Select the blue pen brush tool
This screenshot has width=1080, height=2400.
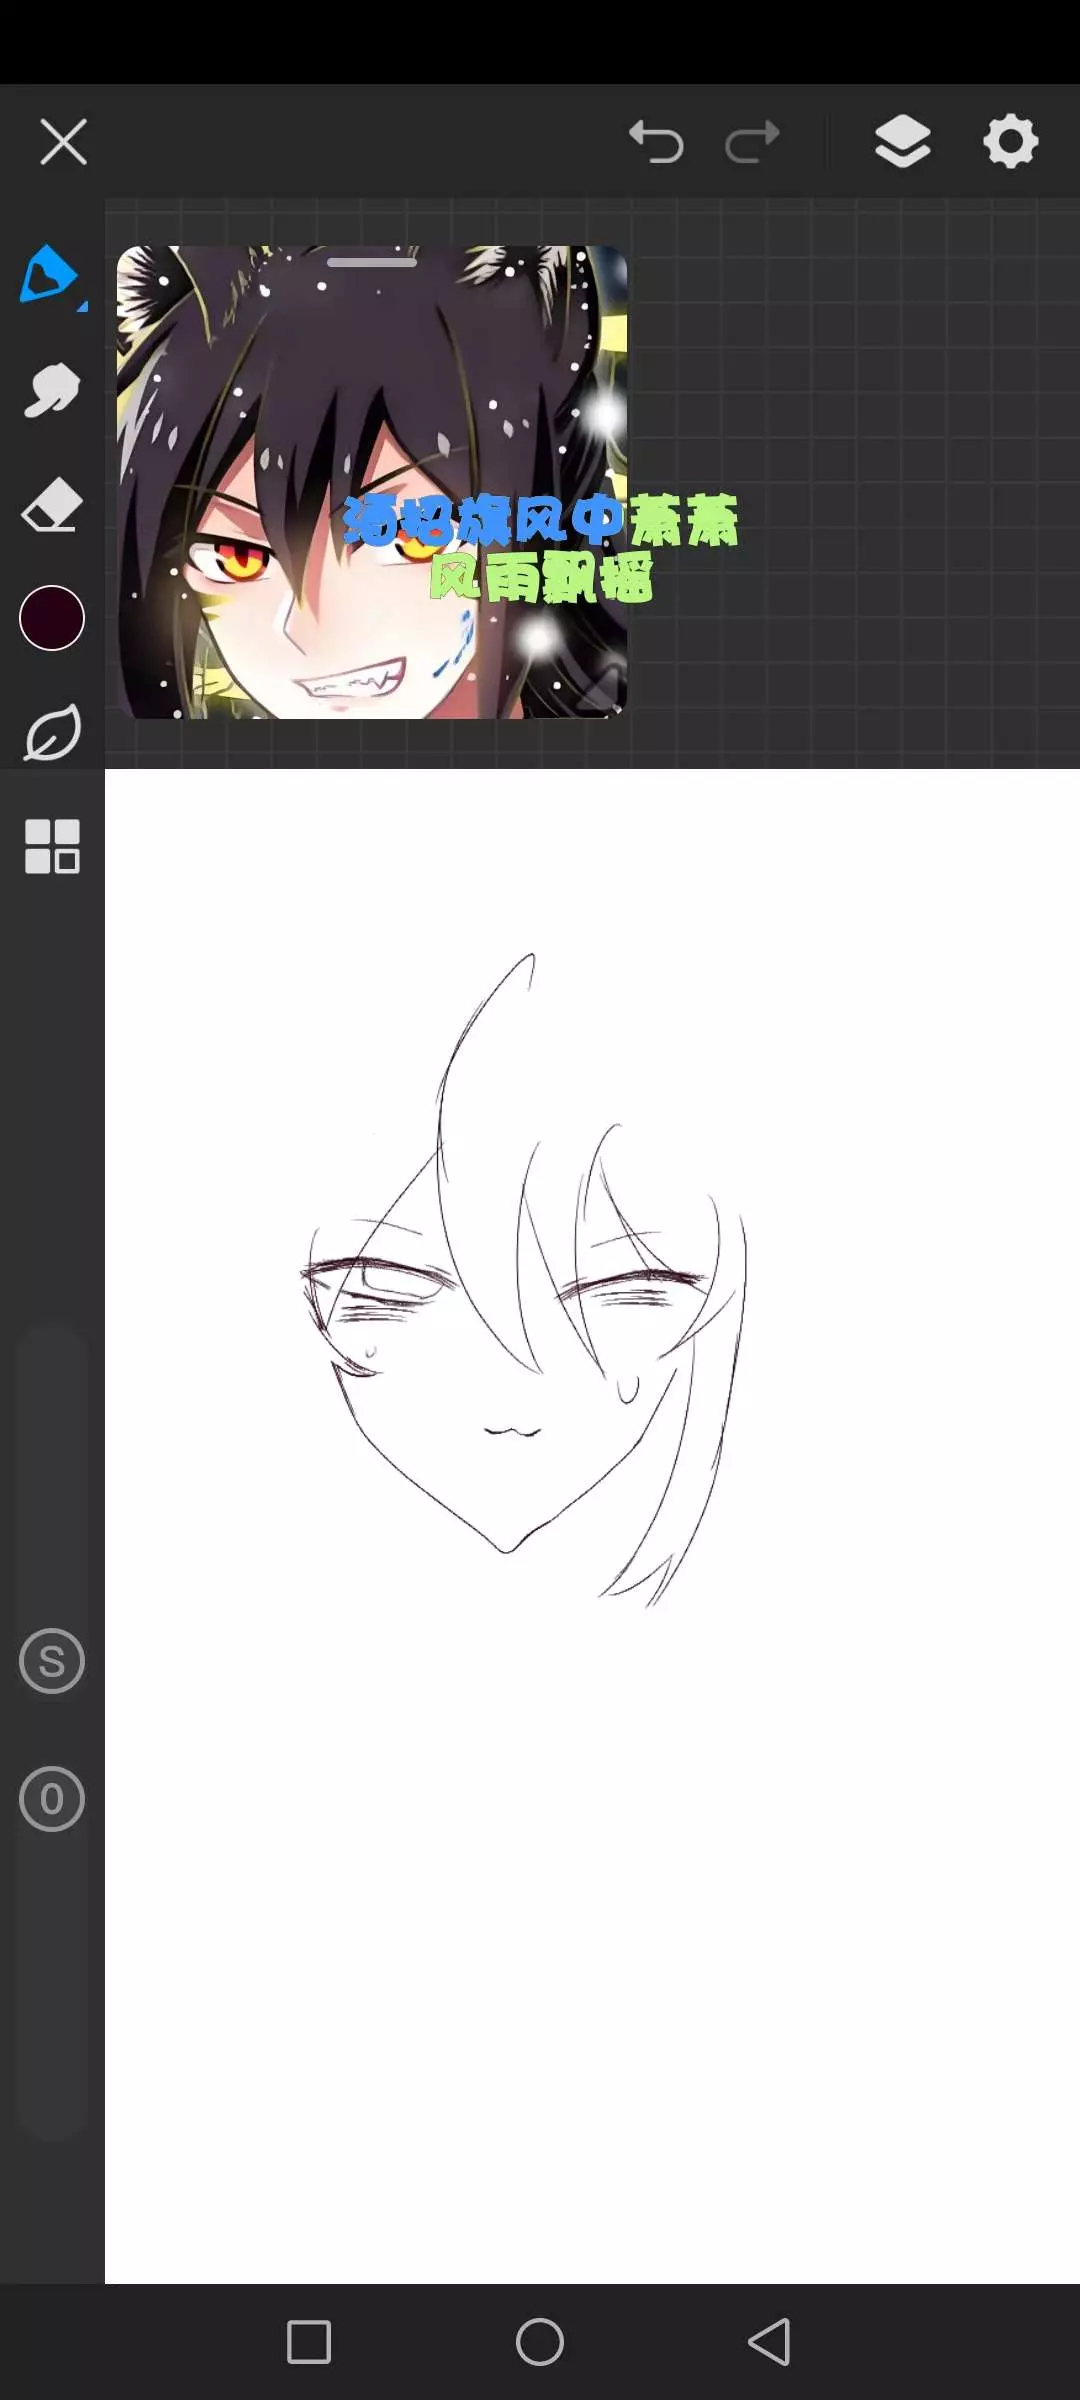[x=48, y=274]
